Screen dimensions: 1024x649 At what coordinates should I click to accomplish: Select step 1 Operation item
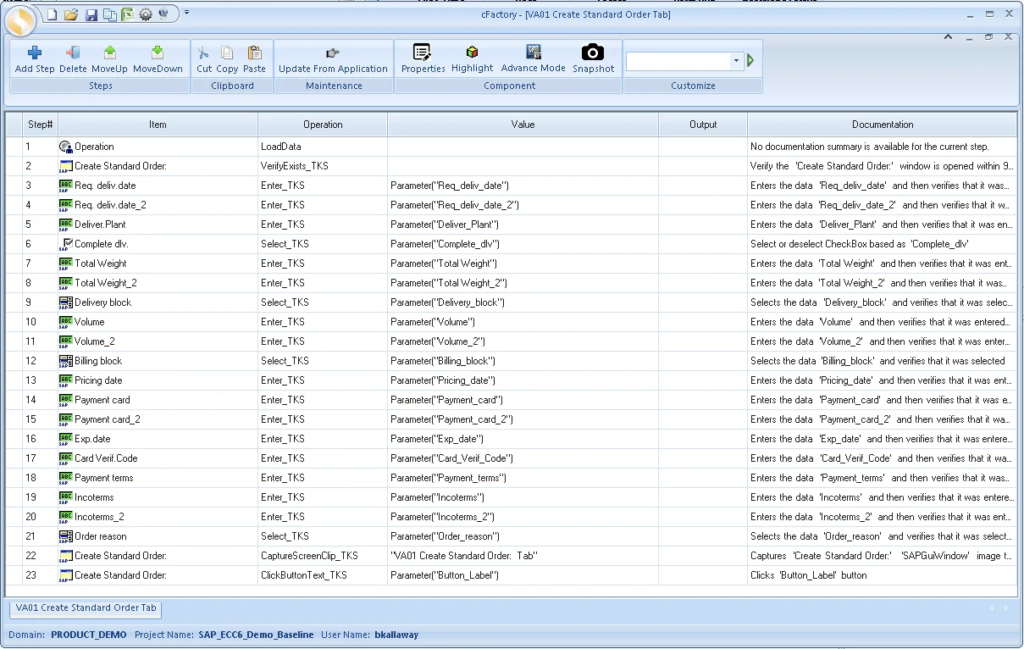click(93, 147)
